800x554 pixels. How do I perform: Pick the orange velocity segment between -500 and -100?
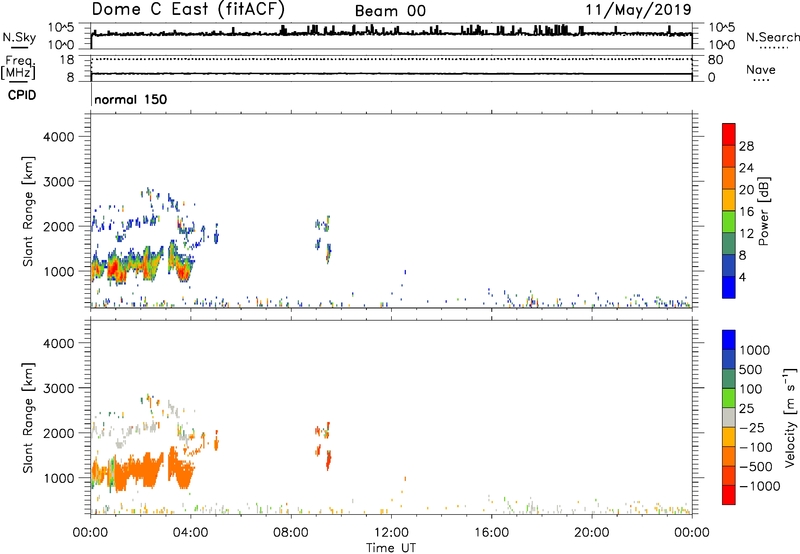click(729, 457)
